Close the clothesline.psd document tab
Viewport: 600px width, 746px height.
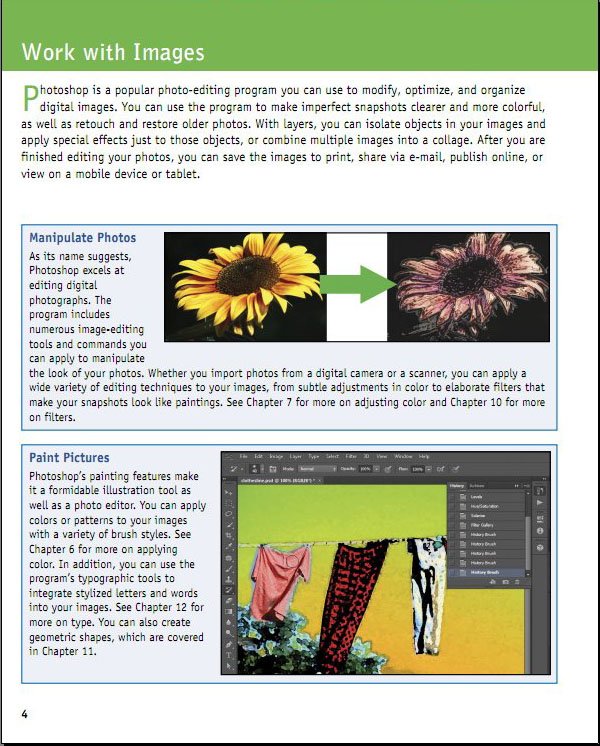[x=320, y=481]
